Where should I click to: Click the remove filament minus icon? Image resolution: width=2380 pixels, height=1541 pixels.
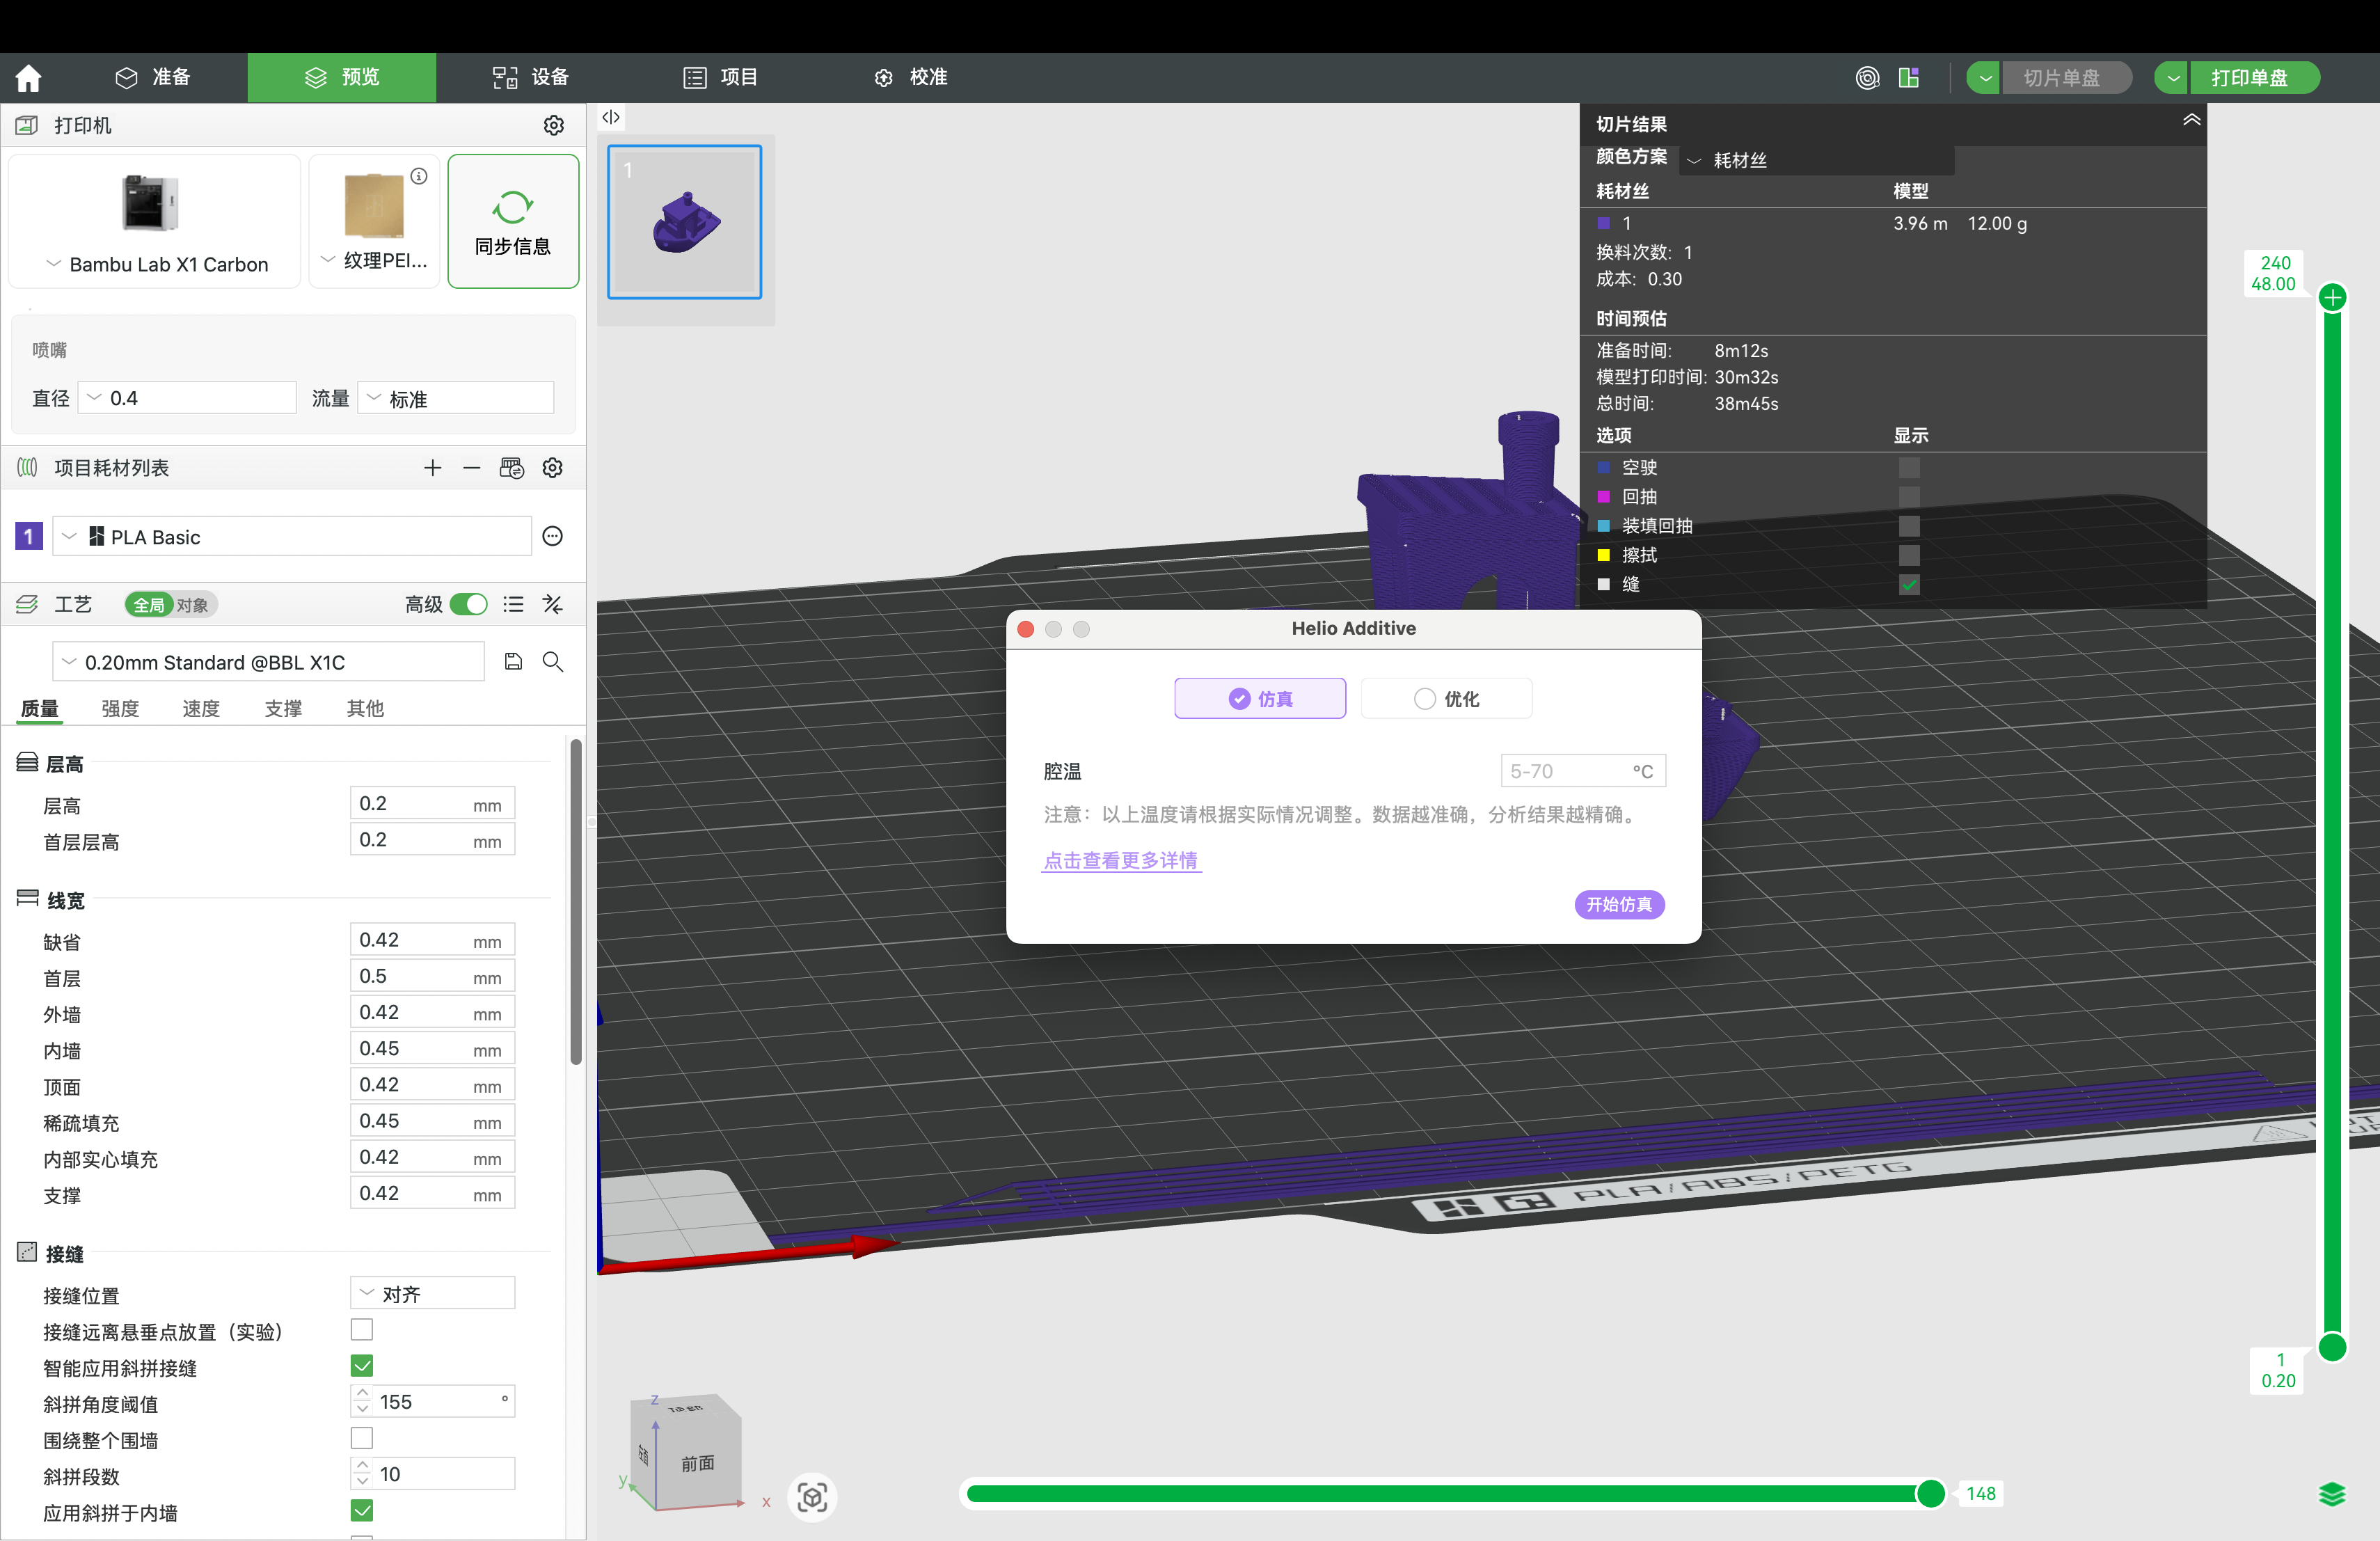472,468
